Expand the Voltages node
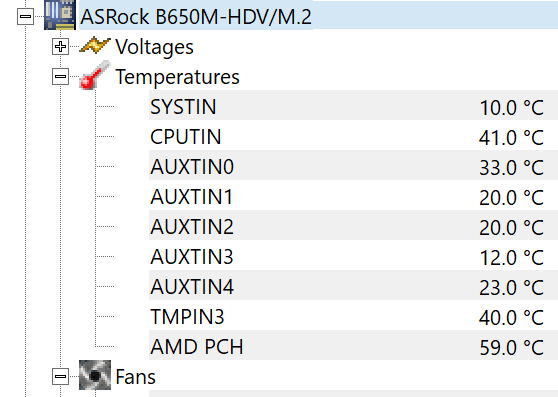This screenshot has height=397, width=558. pos(60,47)
